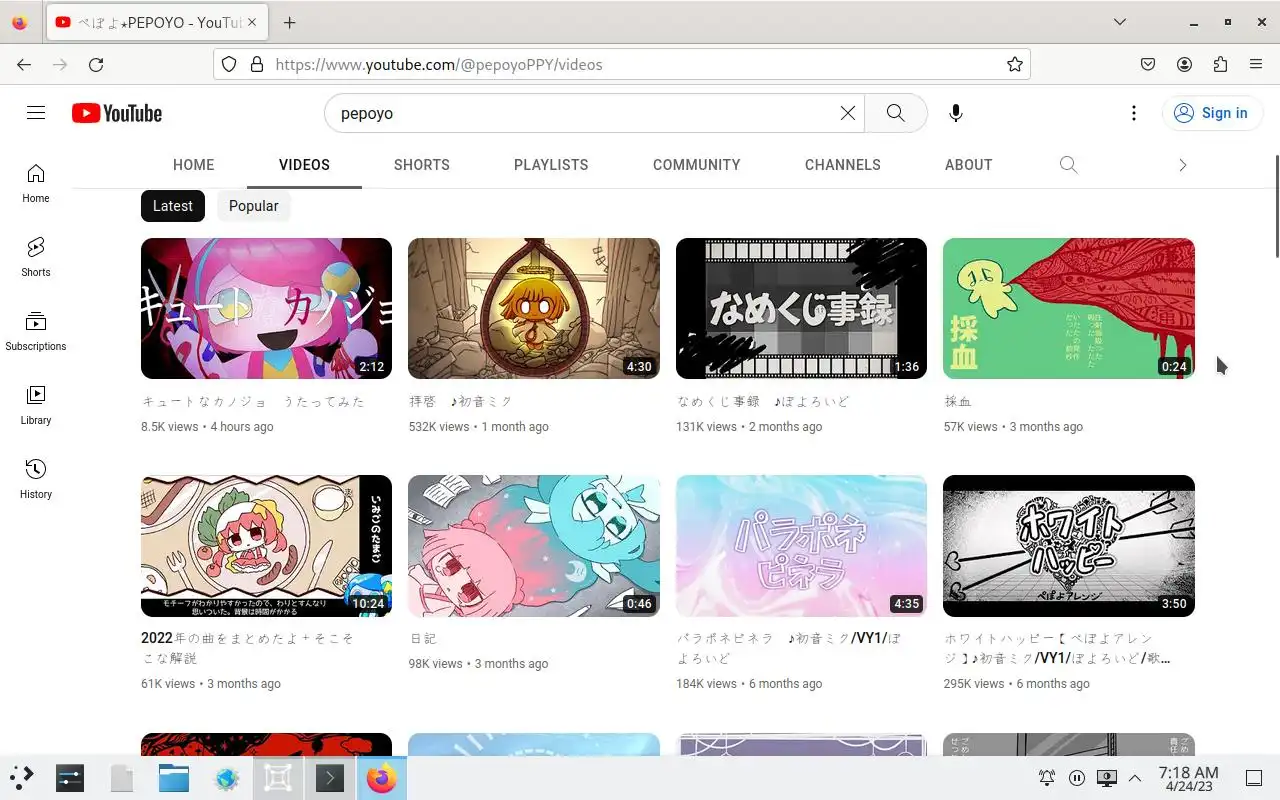Open video title なめくじ事録 ♪ぼよろいど

click(763, 401)
